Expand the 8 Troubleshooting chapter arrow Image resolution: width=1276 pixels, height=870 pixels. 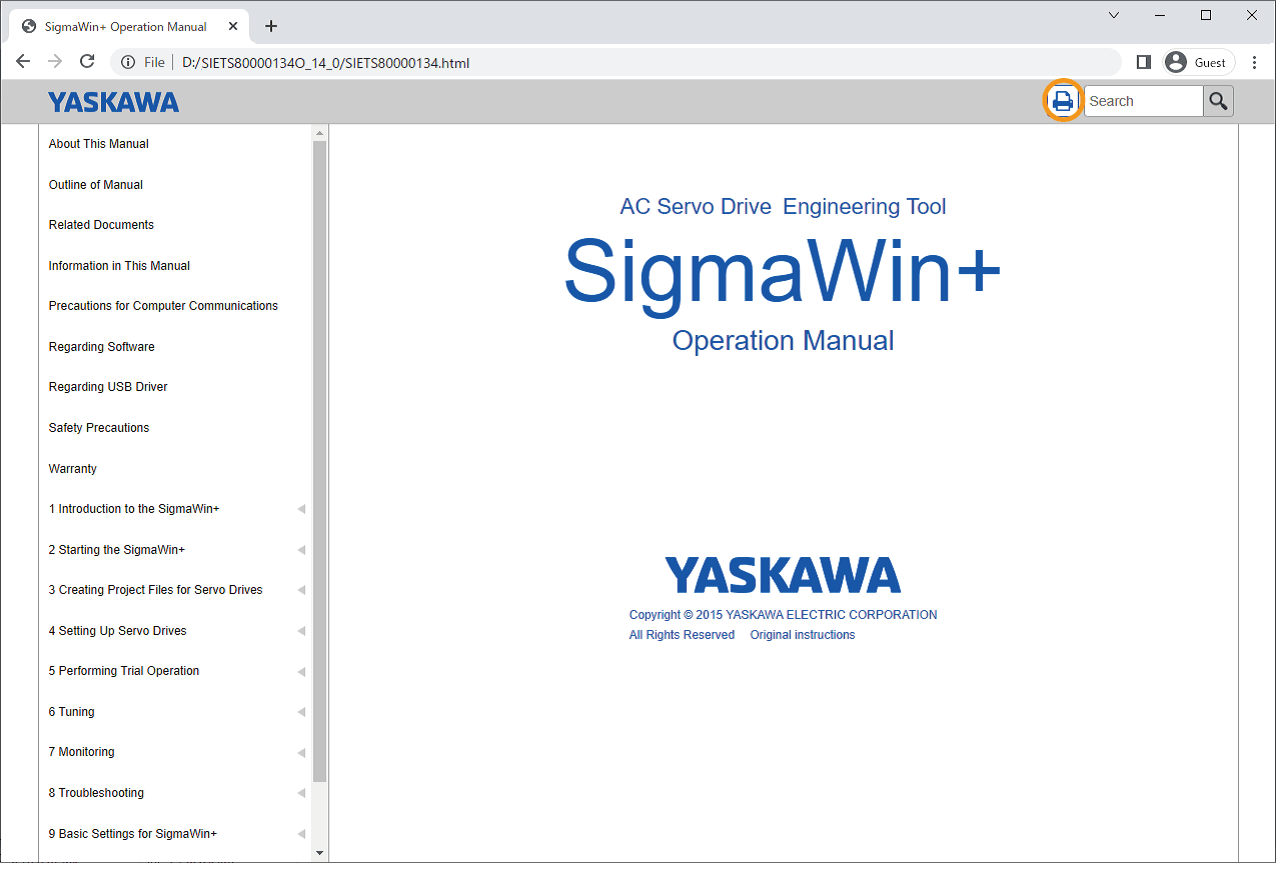point(301,793)
